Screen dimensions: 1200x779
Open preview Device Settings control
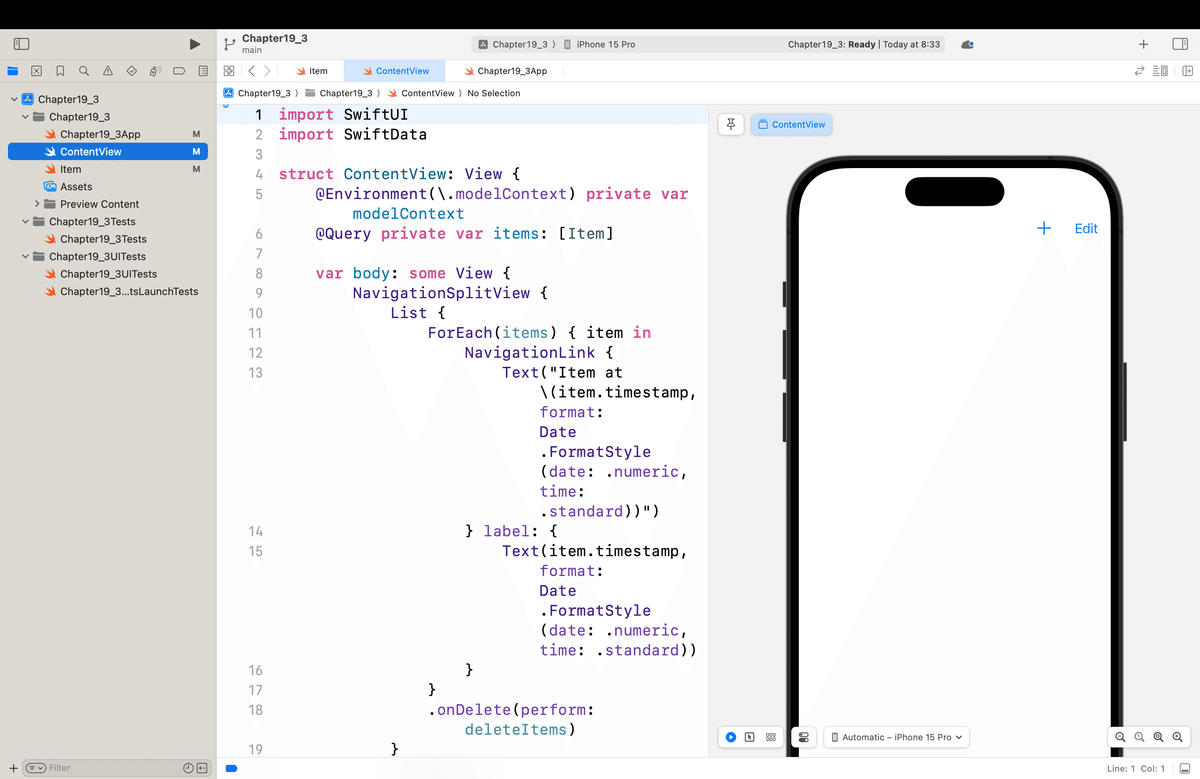(x=804, y=737)
